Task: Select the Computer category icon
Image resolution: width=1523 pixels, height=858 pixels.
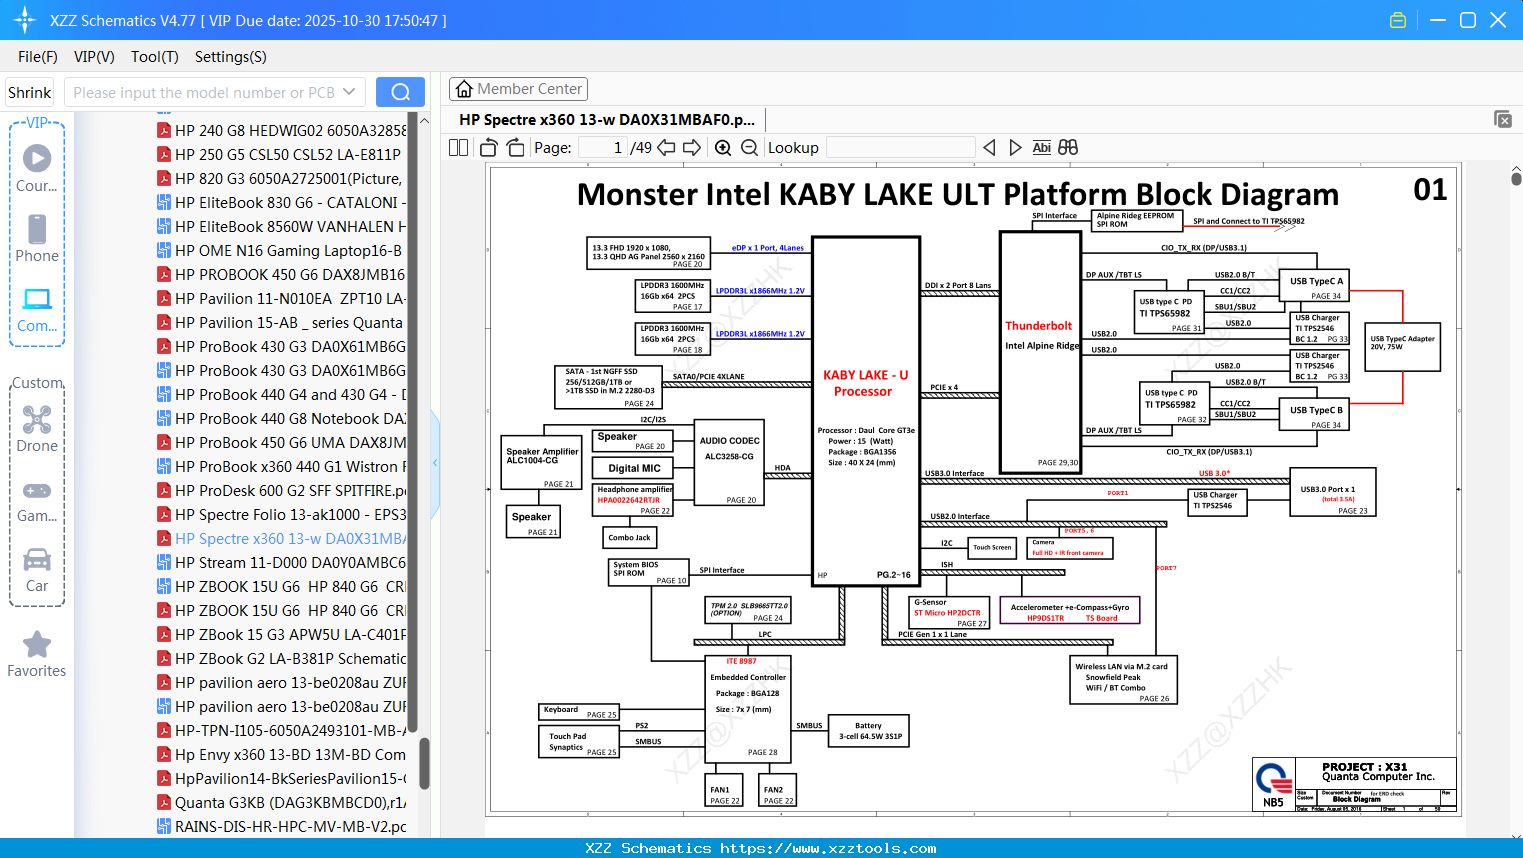Action: [37, 299]
